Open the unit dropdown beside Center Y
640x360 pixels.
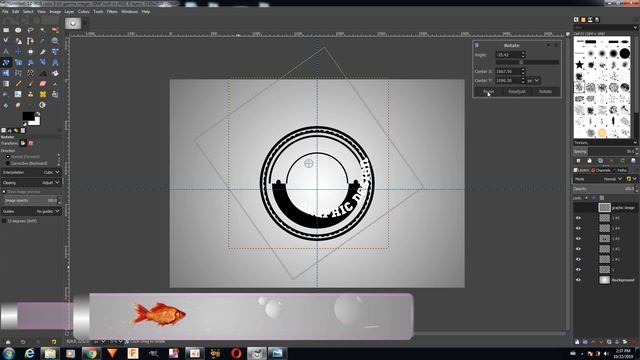click(x=533, y=80)
